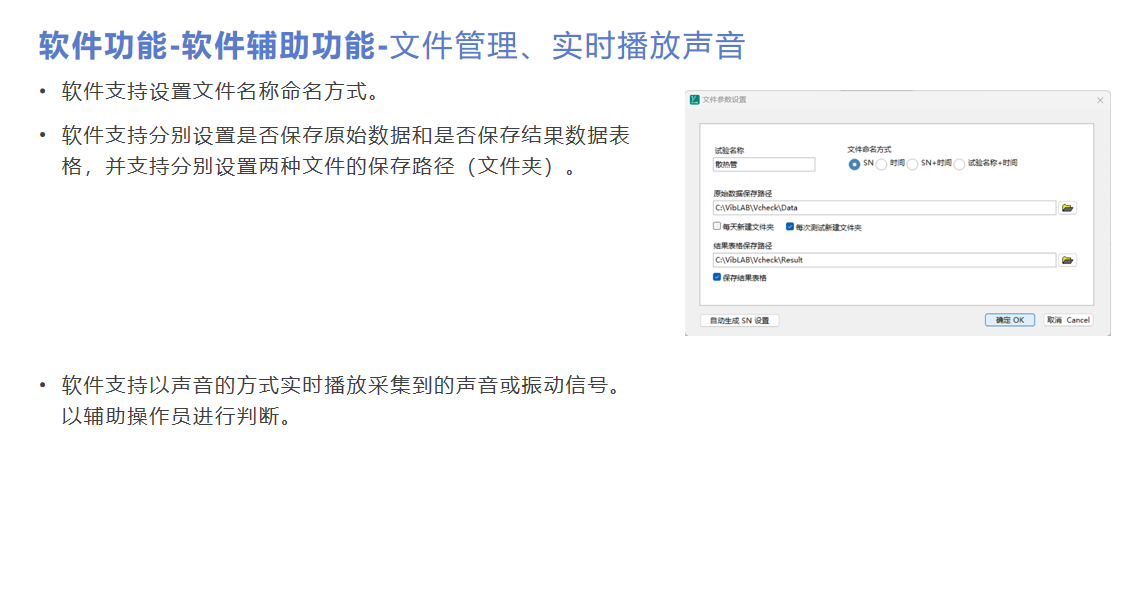Pick the 试验名称+时间 naming option

coord(959,164)
